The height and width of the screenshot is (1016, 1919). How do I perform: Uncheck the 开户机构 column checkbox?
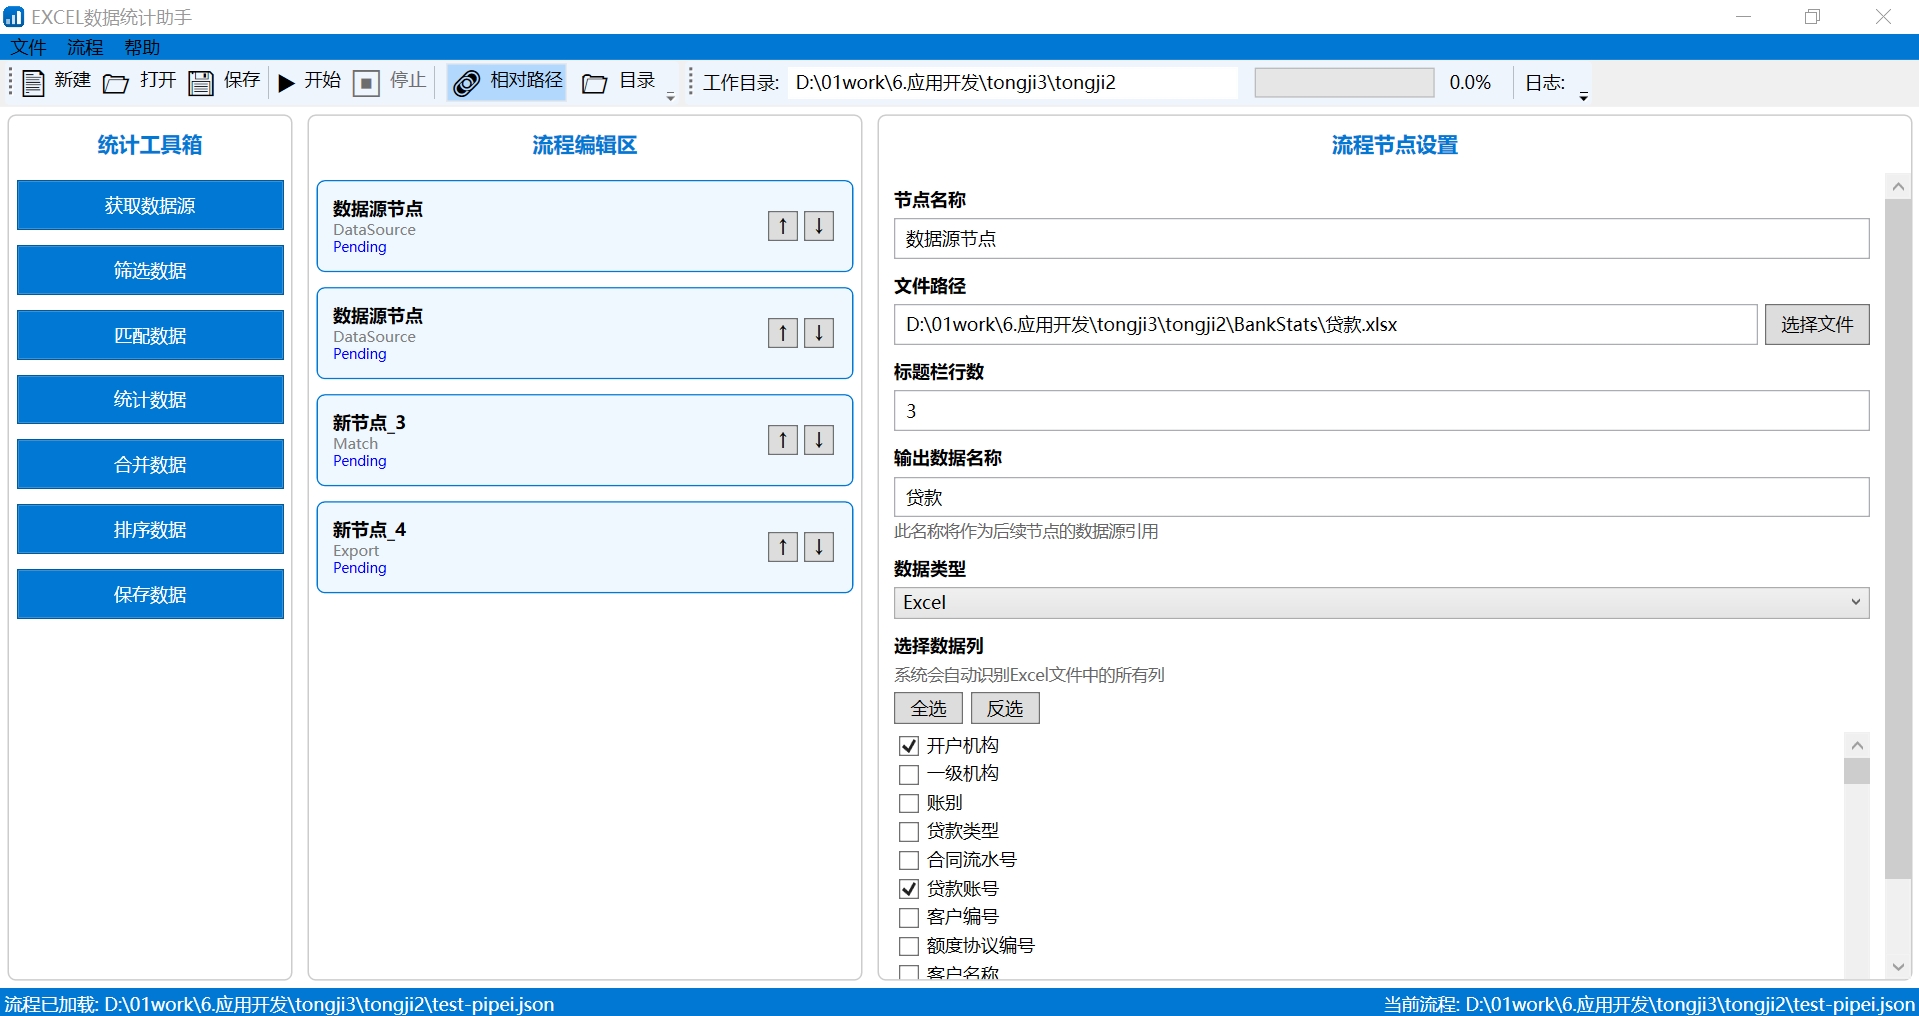[x=909, y=746]
